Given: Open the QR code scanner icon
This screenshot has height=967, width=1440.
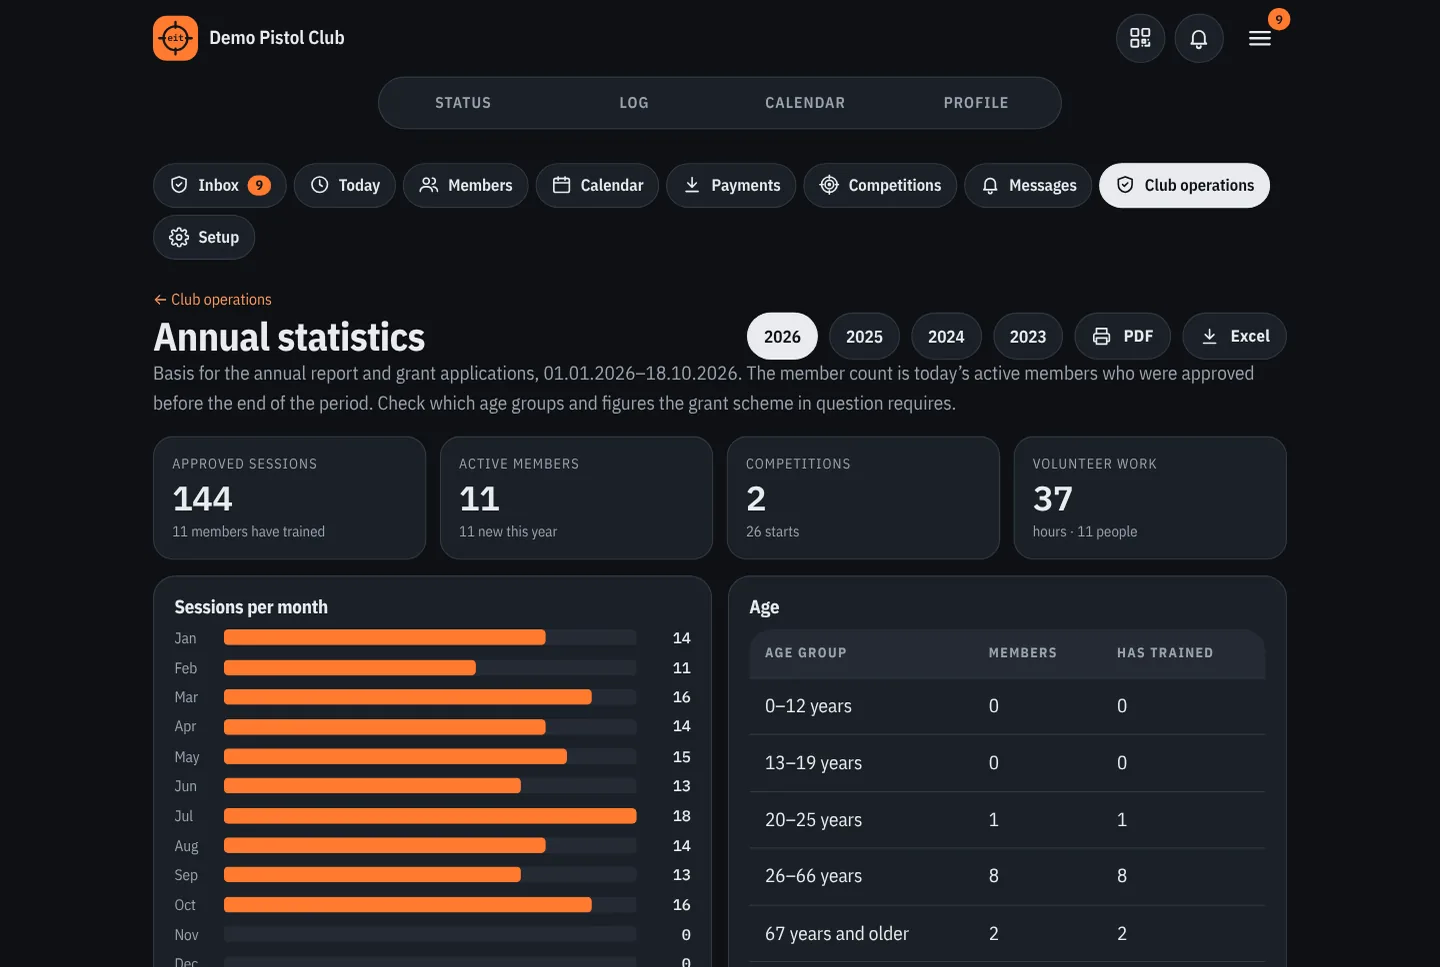Looking at the screenshot, I should pyautogui.click(x=1140, y=38).
